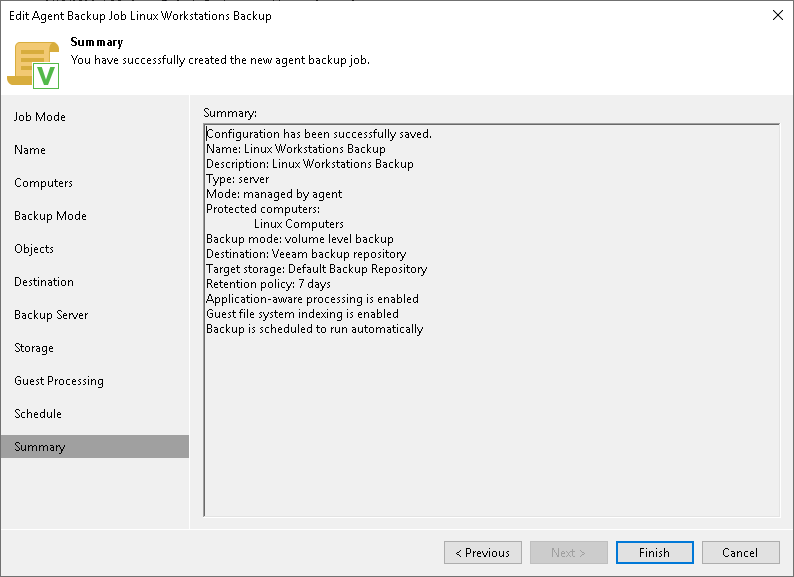Click 'Destination: Veeam backup repository' line
The image size is (794, 577).
306,254
